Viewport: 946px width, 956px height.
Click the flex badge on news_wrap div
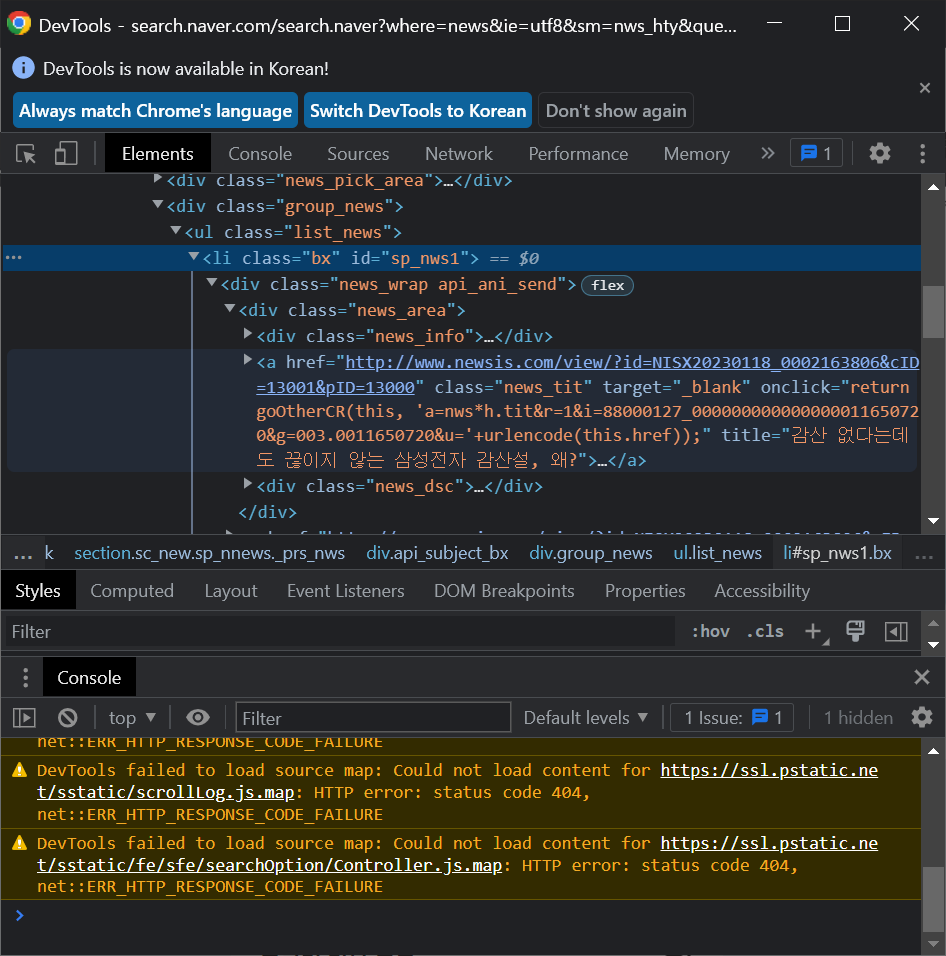pyautogui.click(x=607, y=285)
